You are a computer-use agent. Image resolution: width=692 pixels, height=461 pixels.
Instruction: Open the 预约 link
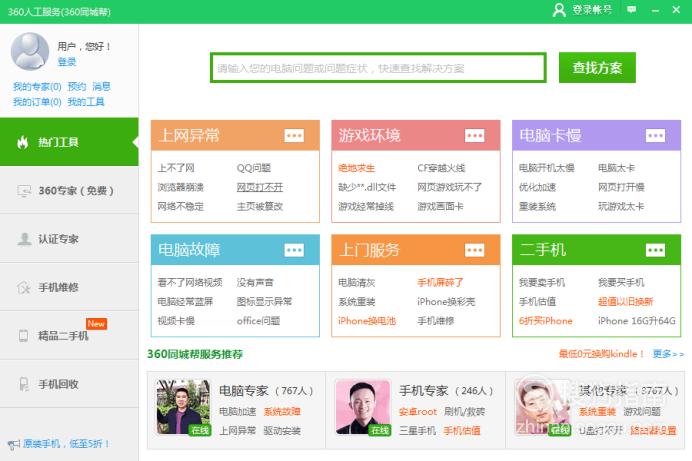pos(77,86)
